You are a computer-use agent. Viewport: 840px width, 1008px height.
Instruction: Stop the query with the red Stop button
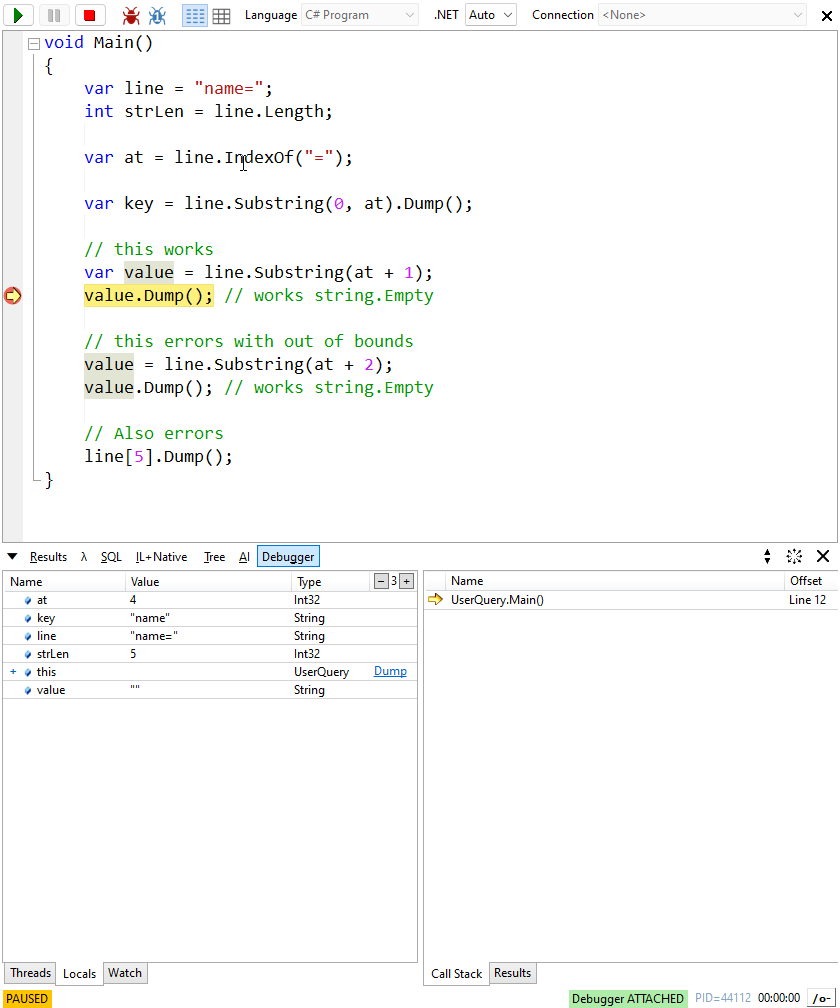pyautogui.click(x=90, y=15)
